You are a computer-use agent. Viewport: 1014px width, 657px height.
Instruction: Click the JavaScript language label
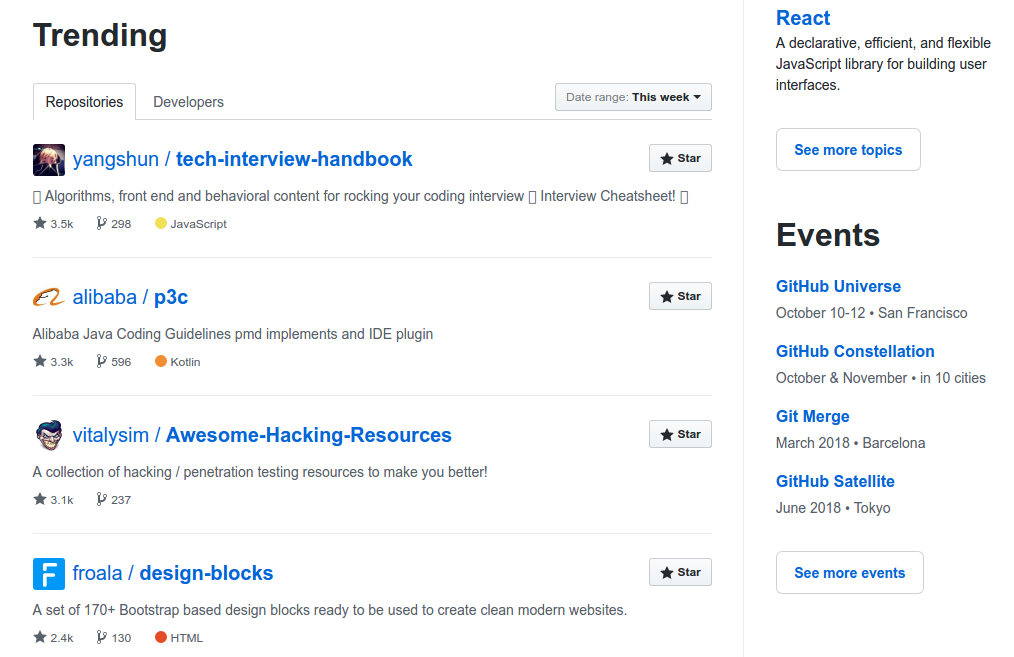[x=199, y=224]
